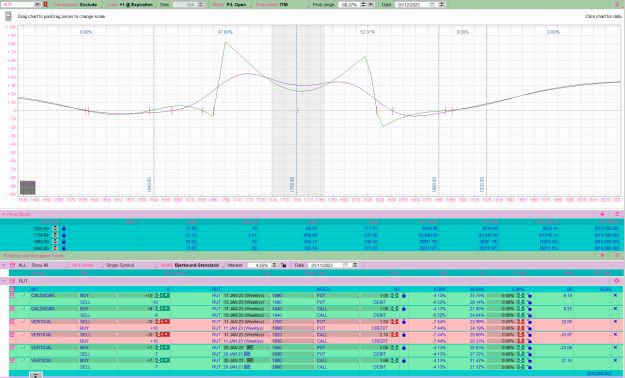Uncheck the 20 JAN 1660 PUT vertical trade
This screenshot has height=378, width=625.
(x=12, y=348)
